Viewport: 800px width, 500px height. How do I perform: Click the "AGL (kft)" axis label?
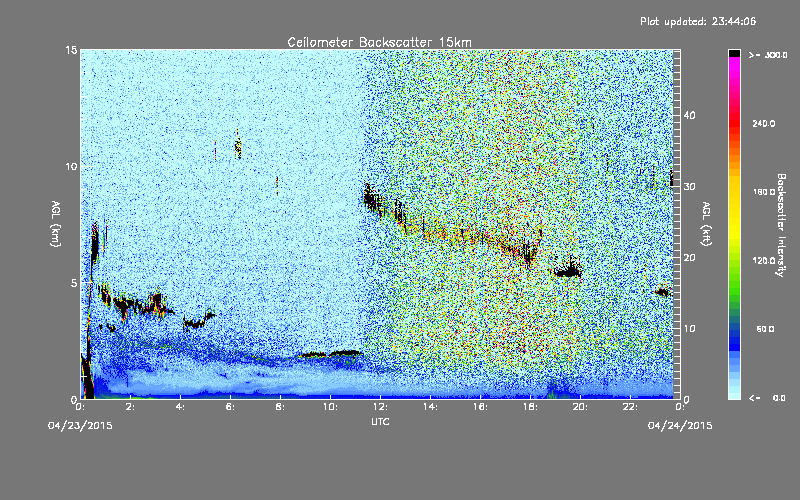(706, 224)
